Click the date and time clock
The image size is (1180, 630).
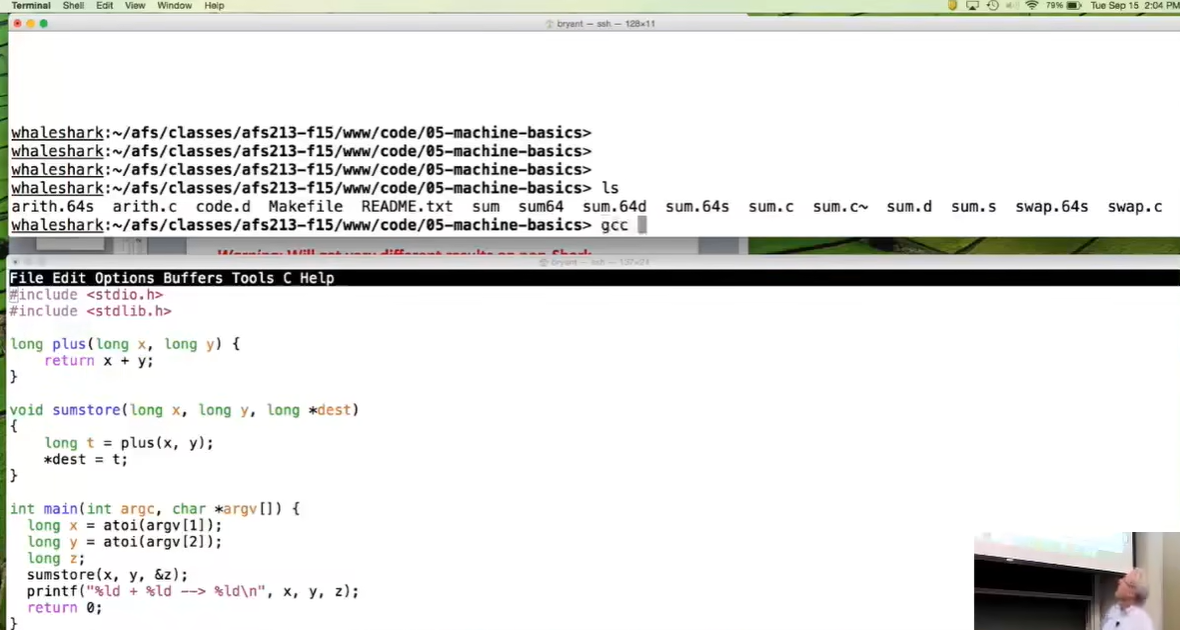coord(1134,6)
